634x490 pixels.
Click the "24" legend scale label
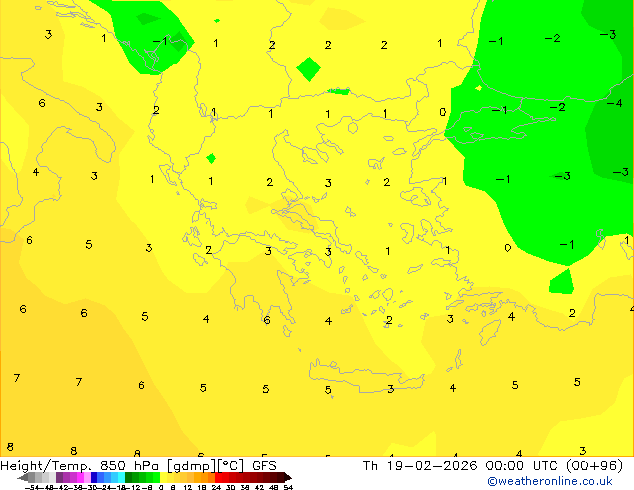tap(216, 487)
